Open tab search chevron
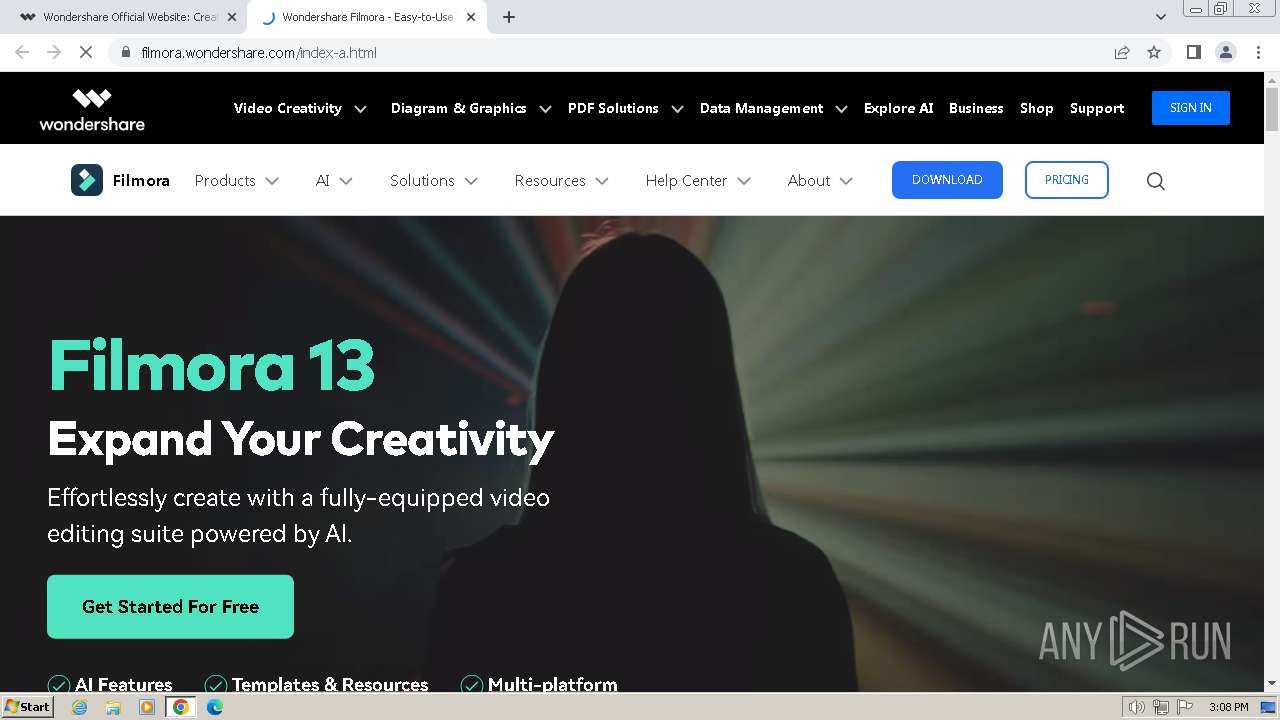The width and height of the screenshot is (1280, 720). coord(1161,17)
